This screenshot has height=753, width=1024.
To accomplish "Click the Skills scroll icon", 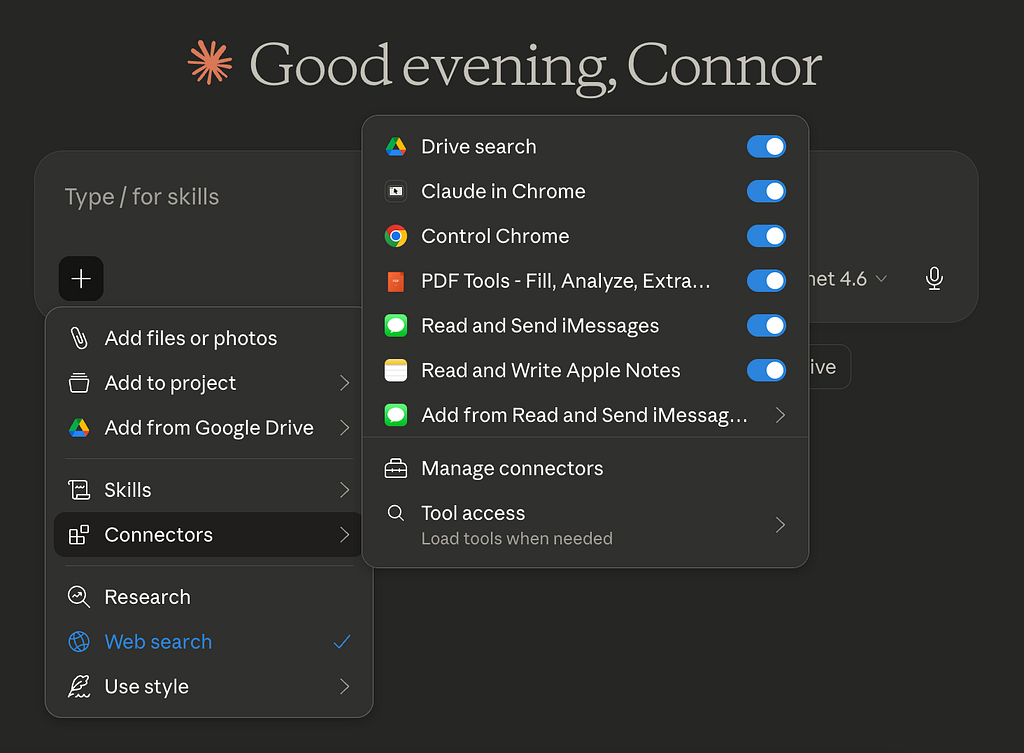I will point(79,490).
